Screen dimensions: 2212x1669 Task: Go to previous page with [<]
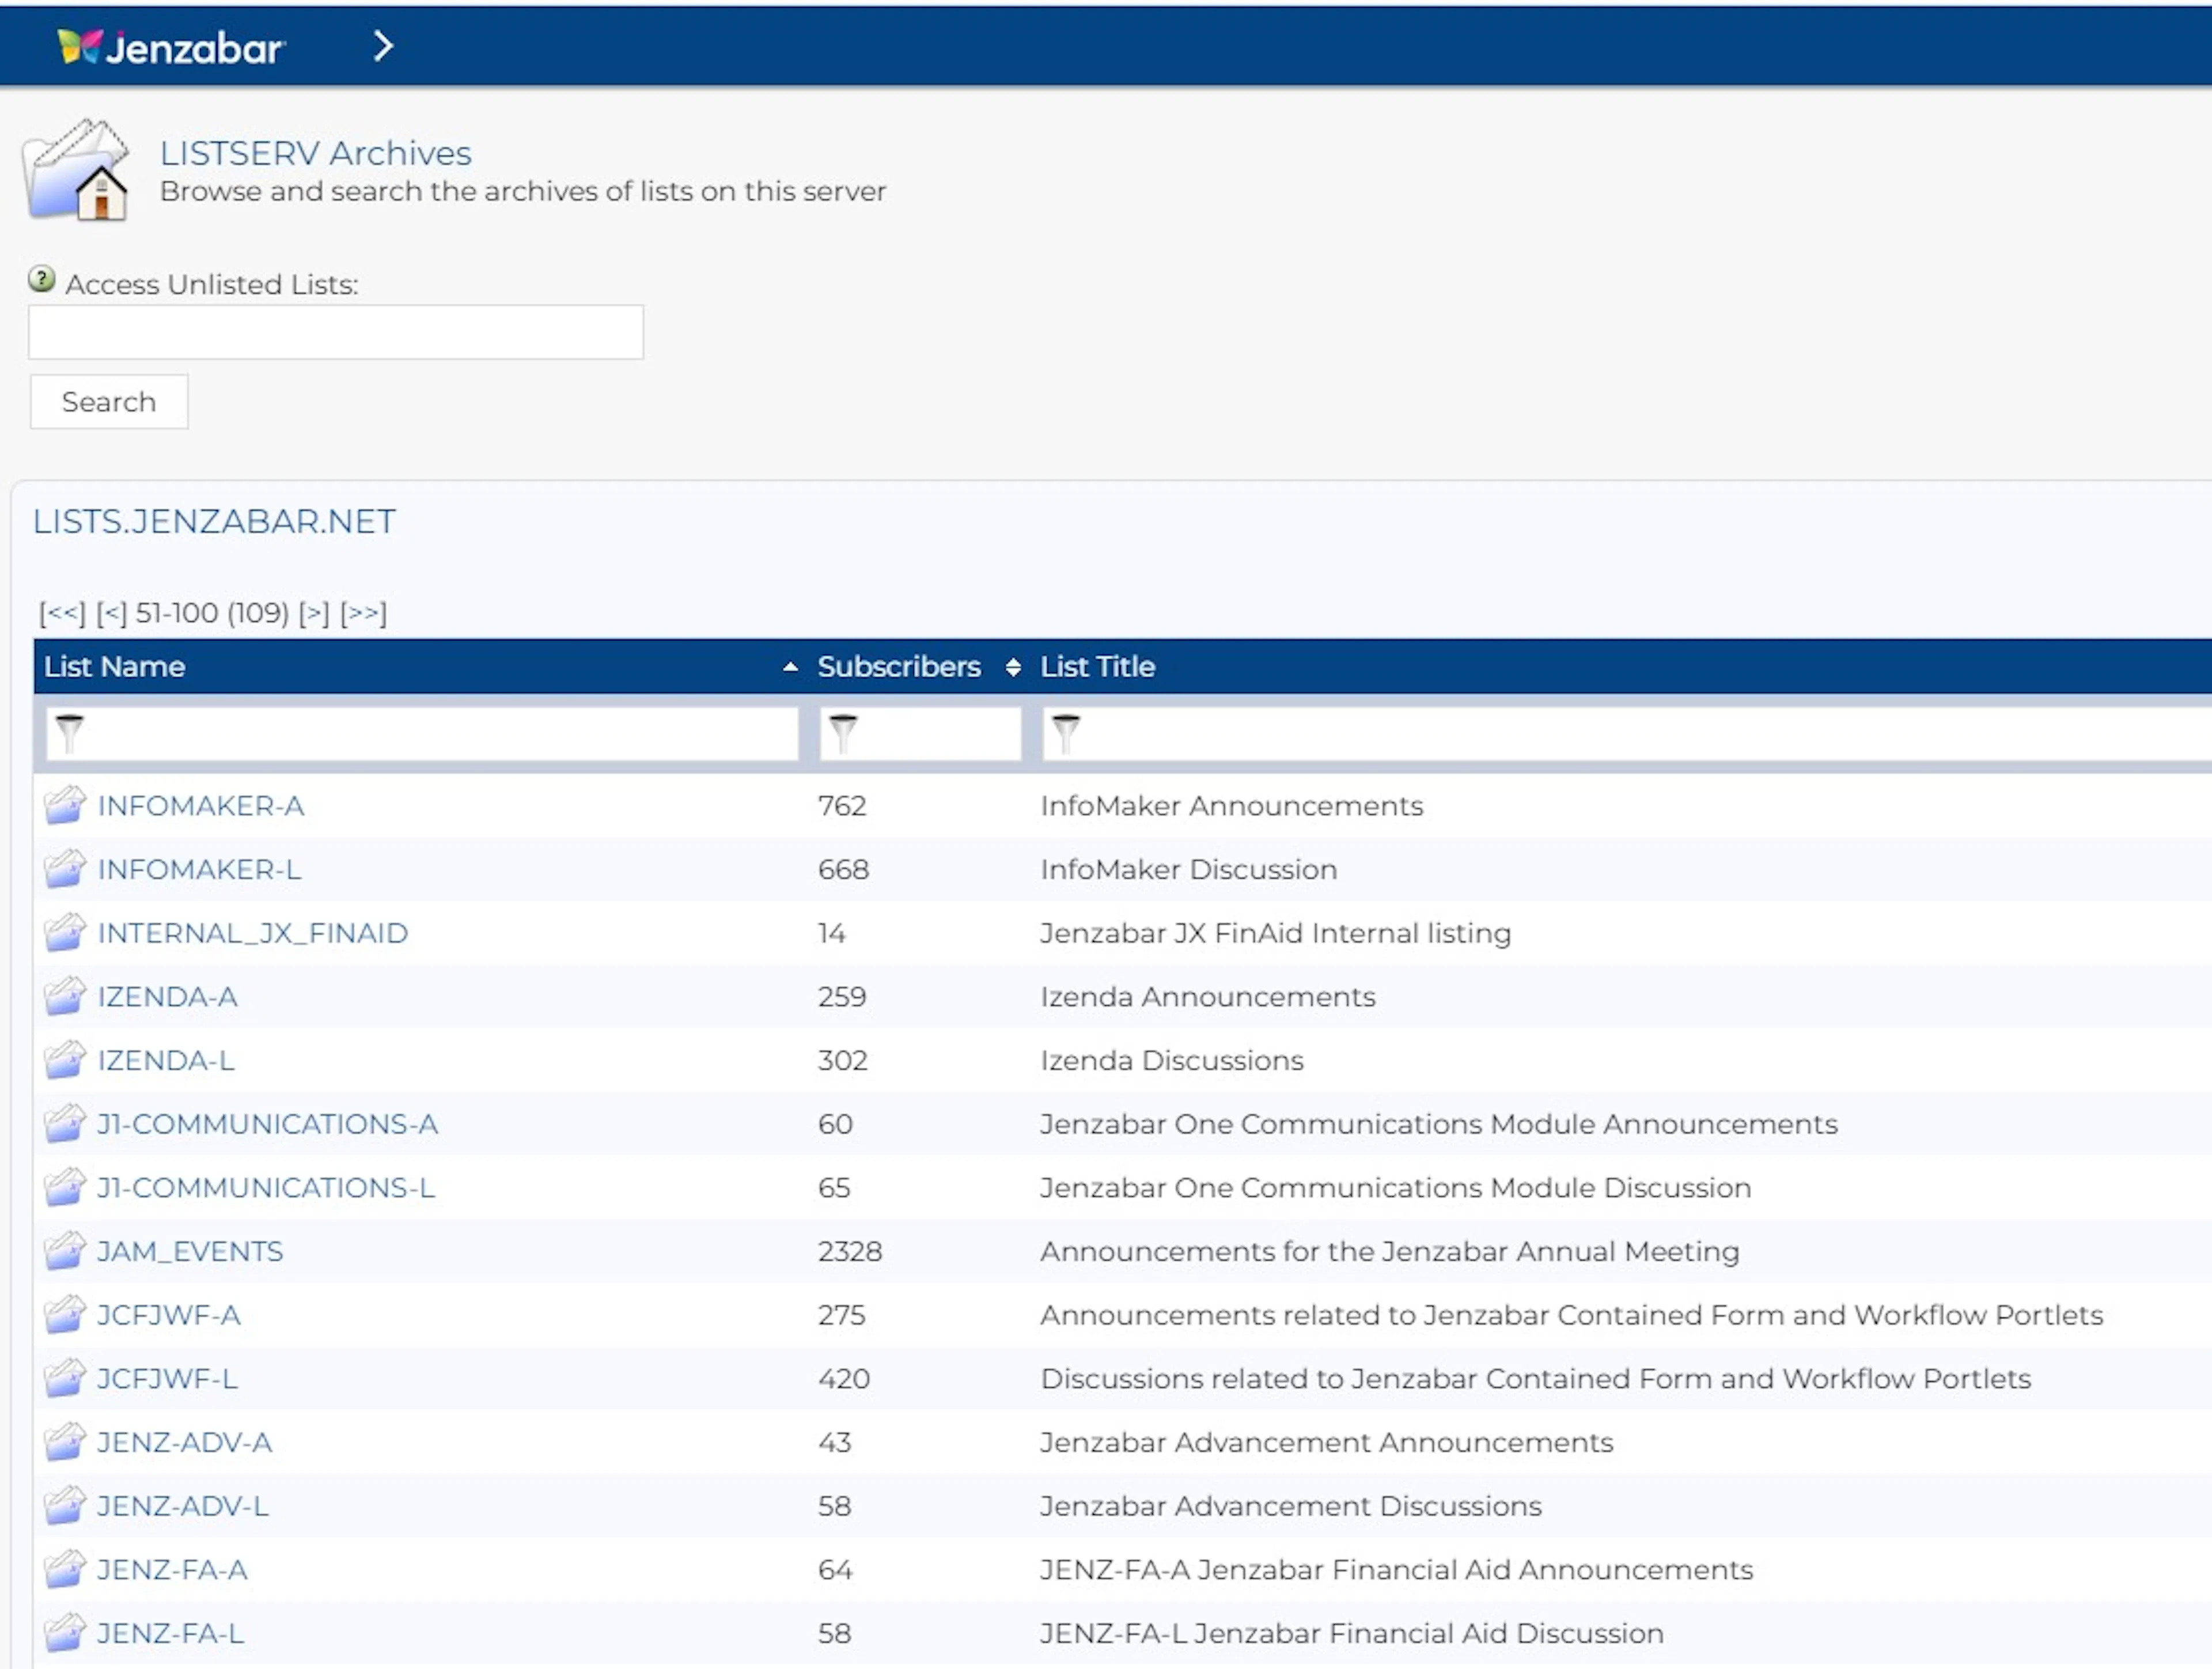tap(111, 613)
